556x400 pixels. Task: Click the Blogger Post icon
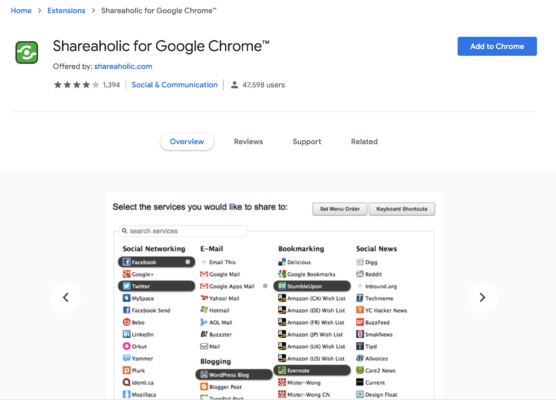pyautogui.click(x=204, y=387)
